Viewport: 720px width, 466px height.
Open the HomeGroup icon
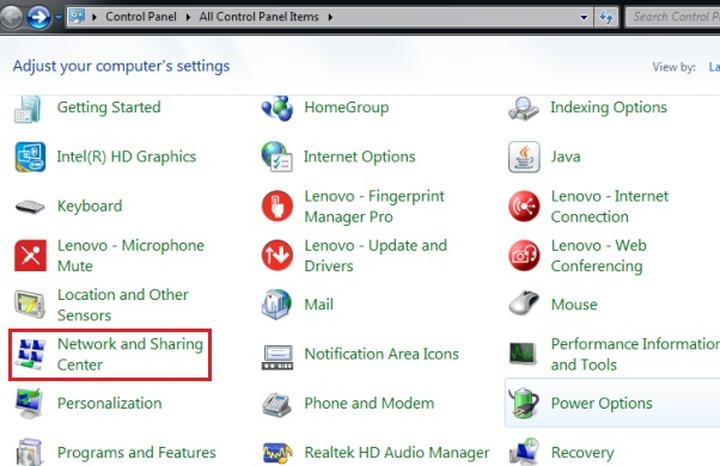[x=277, y=108]
